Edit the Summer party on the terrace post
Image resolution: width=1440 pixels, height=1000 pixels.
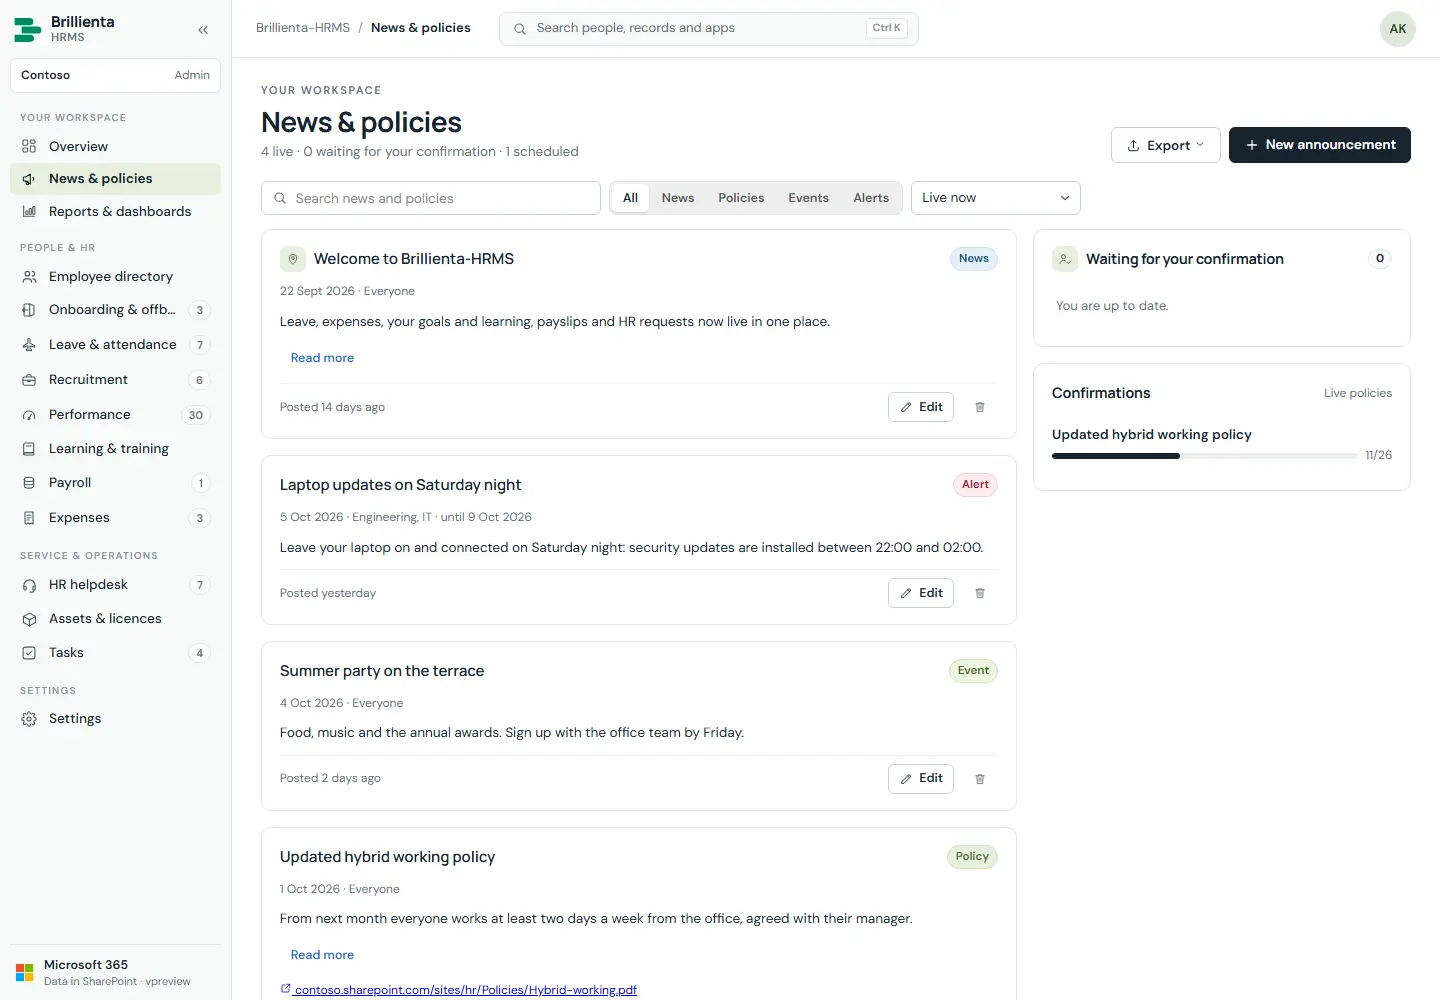(x=921, y=778)
